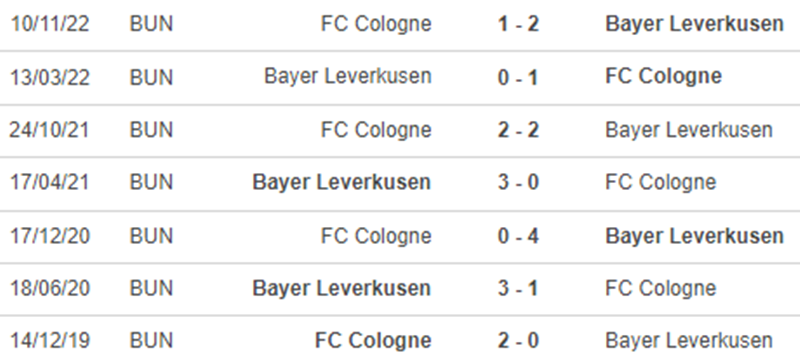Select bold FC Cologne on 14/12/19

(x=373, y=341)
